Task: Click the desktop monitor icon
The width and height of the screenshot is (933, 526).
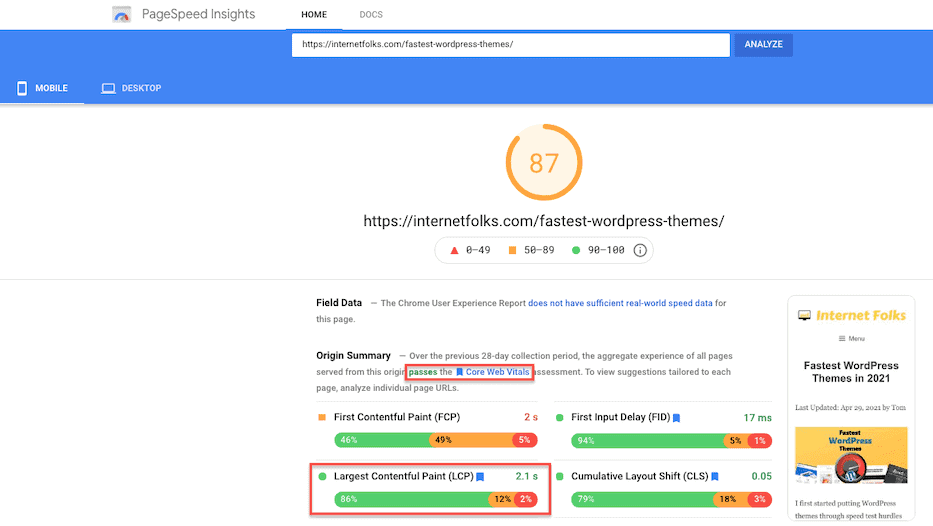Action: point(108,88)
